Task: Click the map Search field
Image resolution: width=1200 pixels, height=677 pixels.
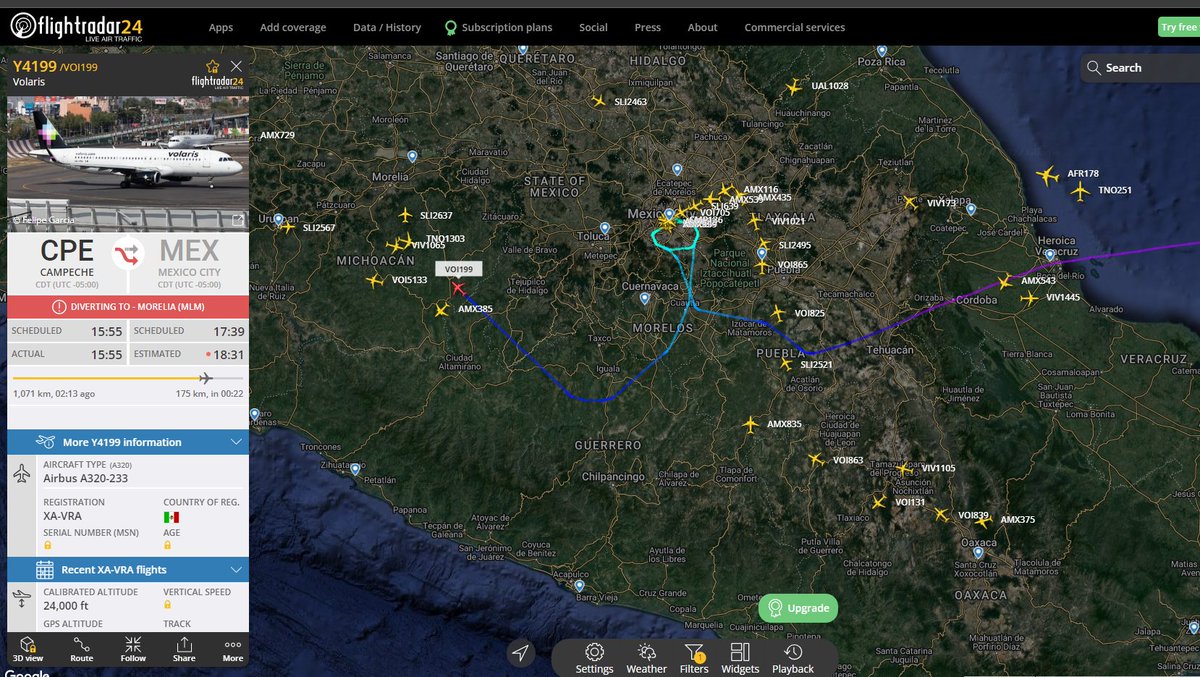Action: tap(1141, 68)
